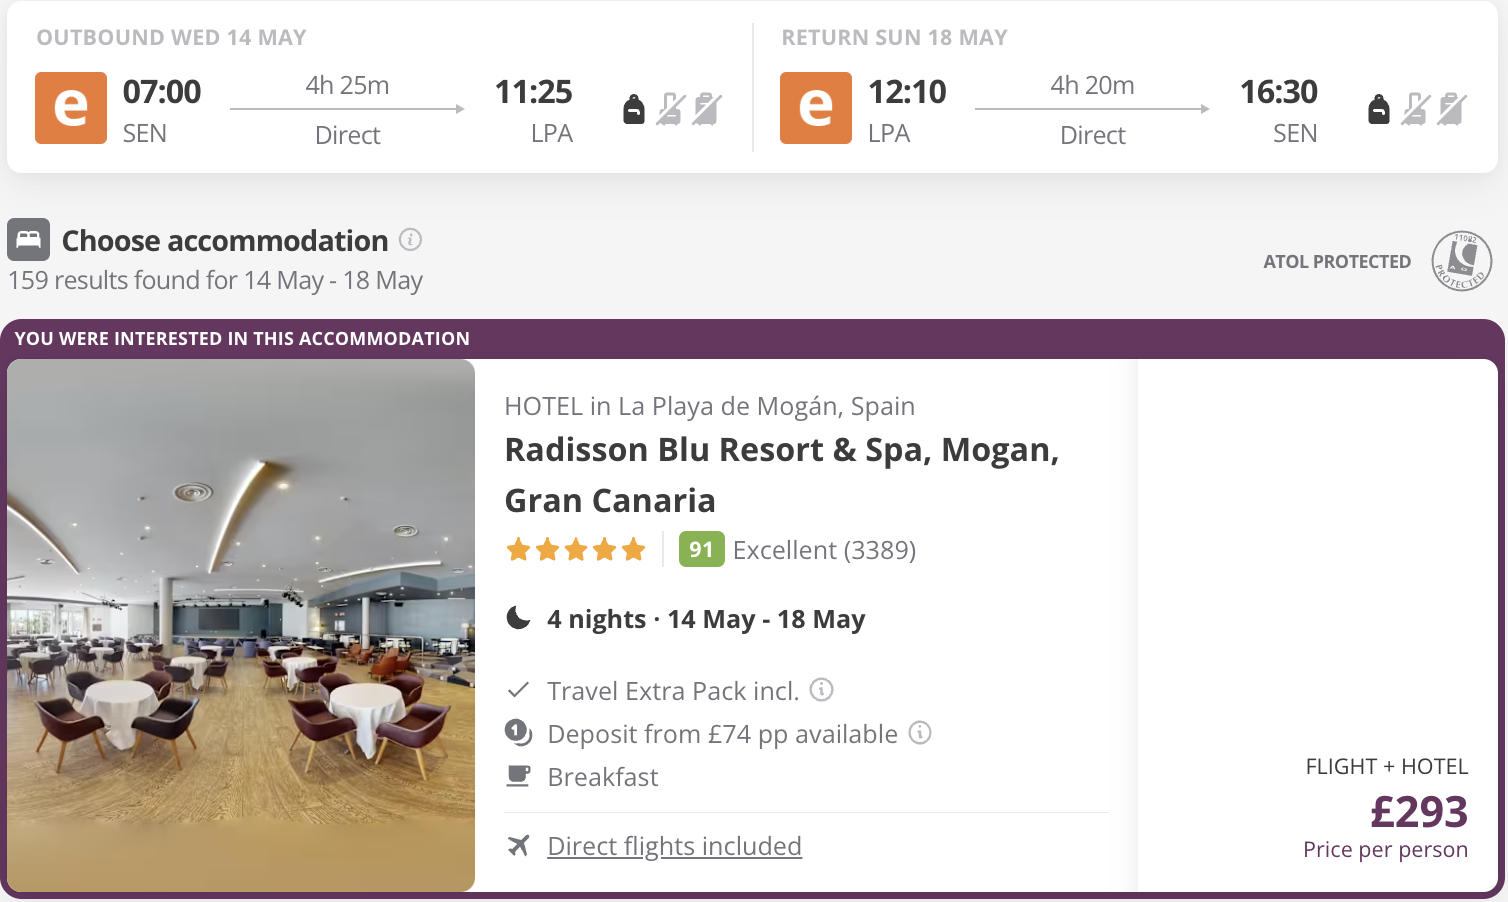Click the outbound 07:00 departure time

pos(161,92)
